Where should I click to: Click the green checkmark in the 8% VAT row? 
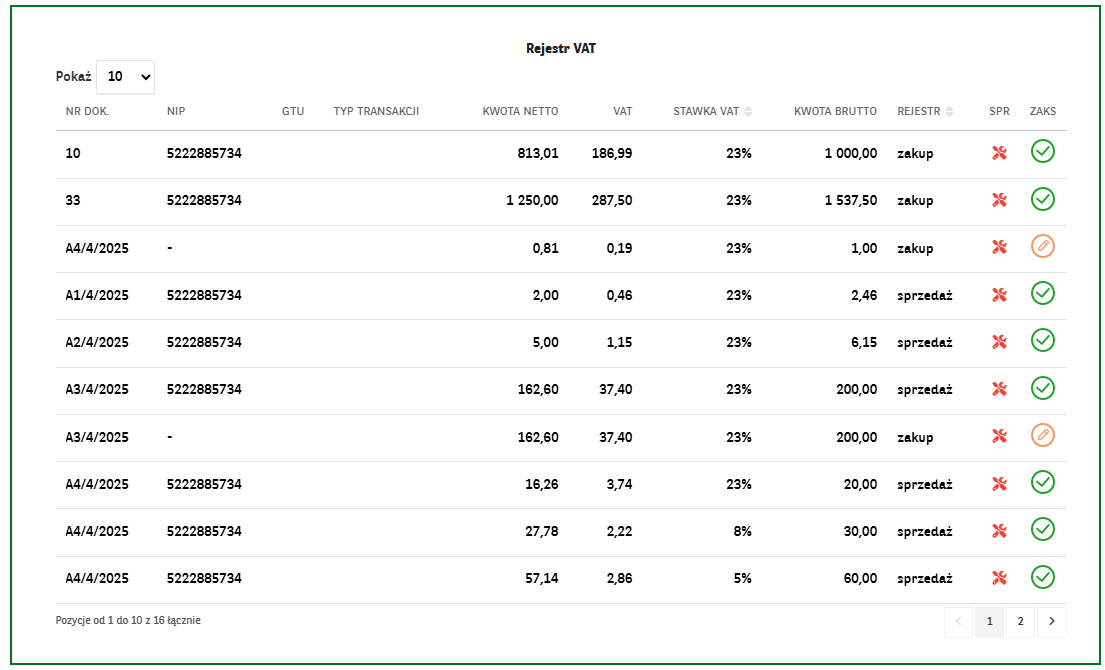[1042, 529]
